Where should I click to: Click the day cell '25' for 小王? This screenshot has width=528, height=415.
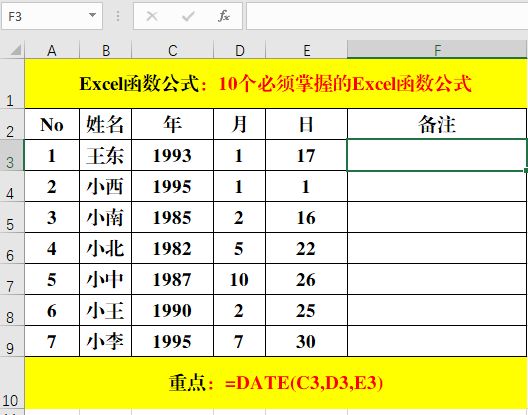(x=306, y=310)
